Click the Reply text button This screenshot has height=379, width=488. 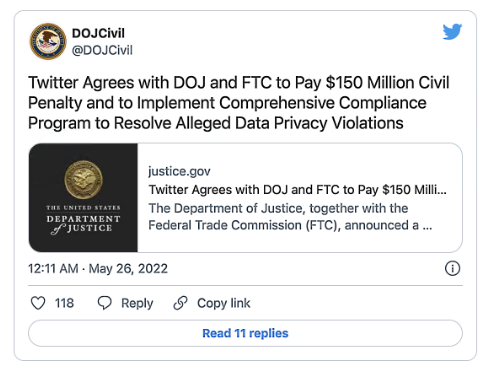[137, 303]
